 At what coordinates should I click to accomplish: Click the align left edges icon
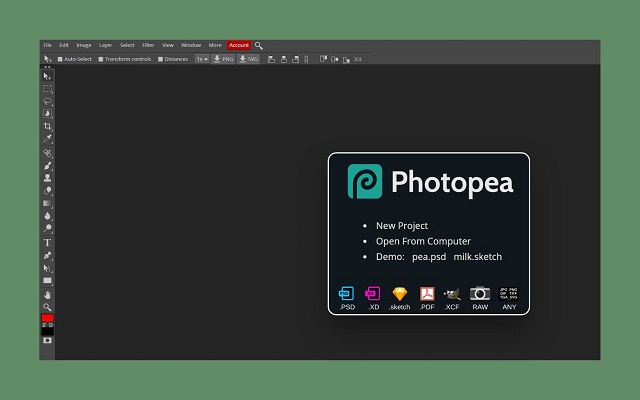click(x=271, y=59)
